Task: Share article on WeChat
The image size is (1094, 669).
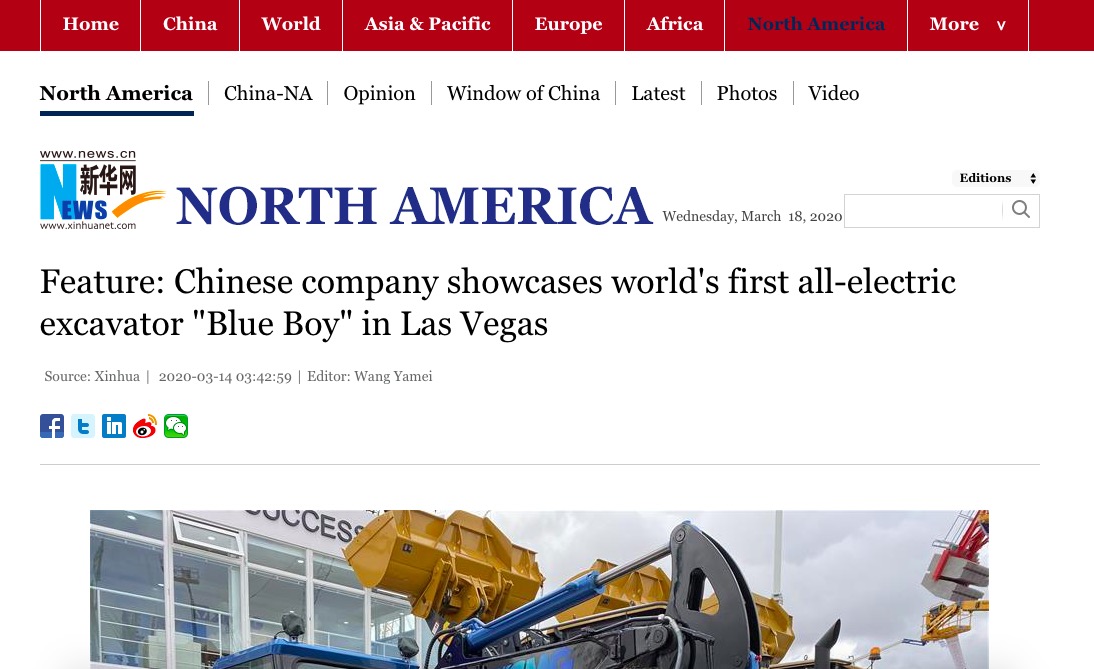Action: pyautogui.click(x=176, y=426)
